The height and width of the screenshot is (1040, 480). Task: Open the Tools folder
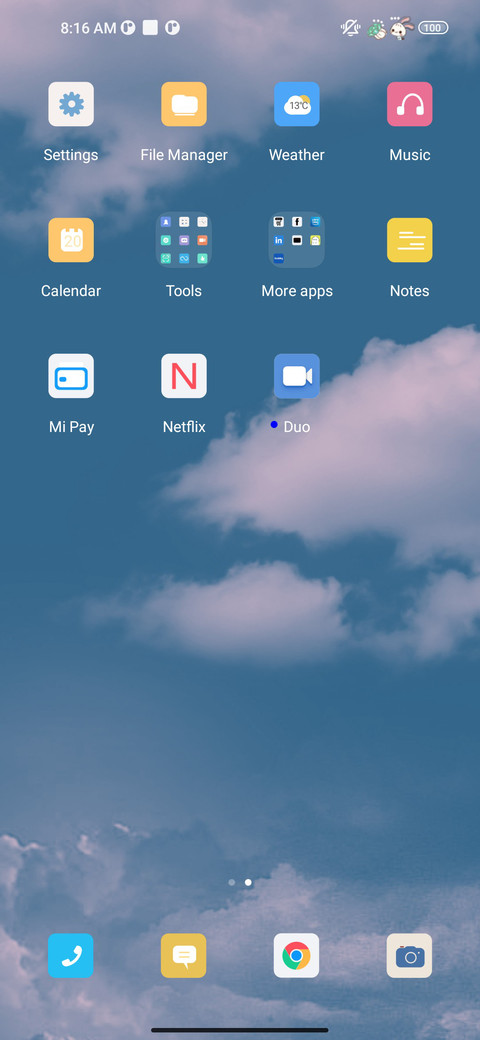184,240
